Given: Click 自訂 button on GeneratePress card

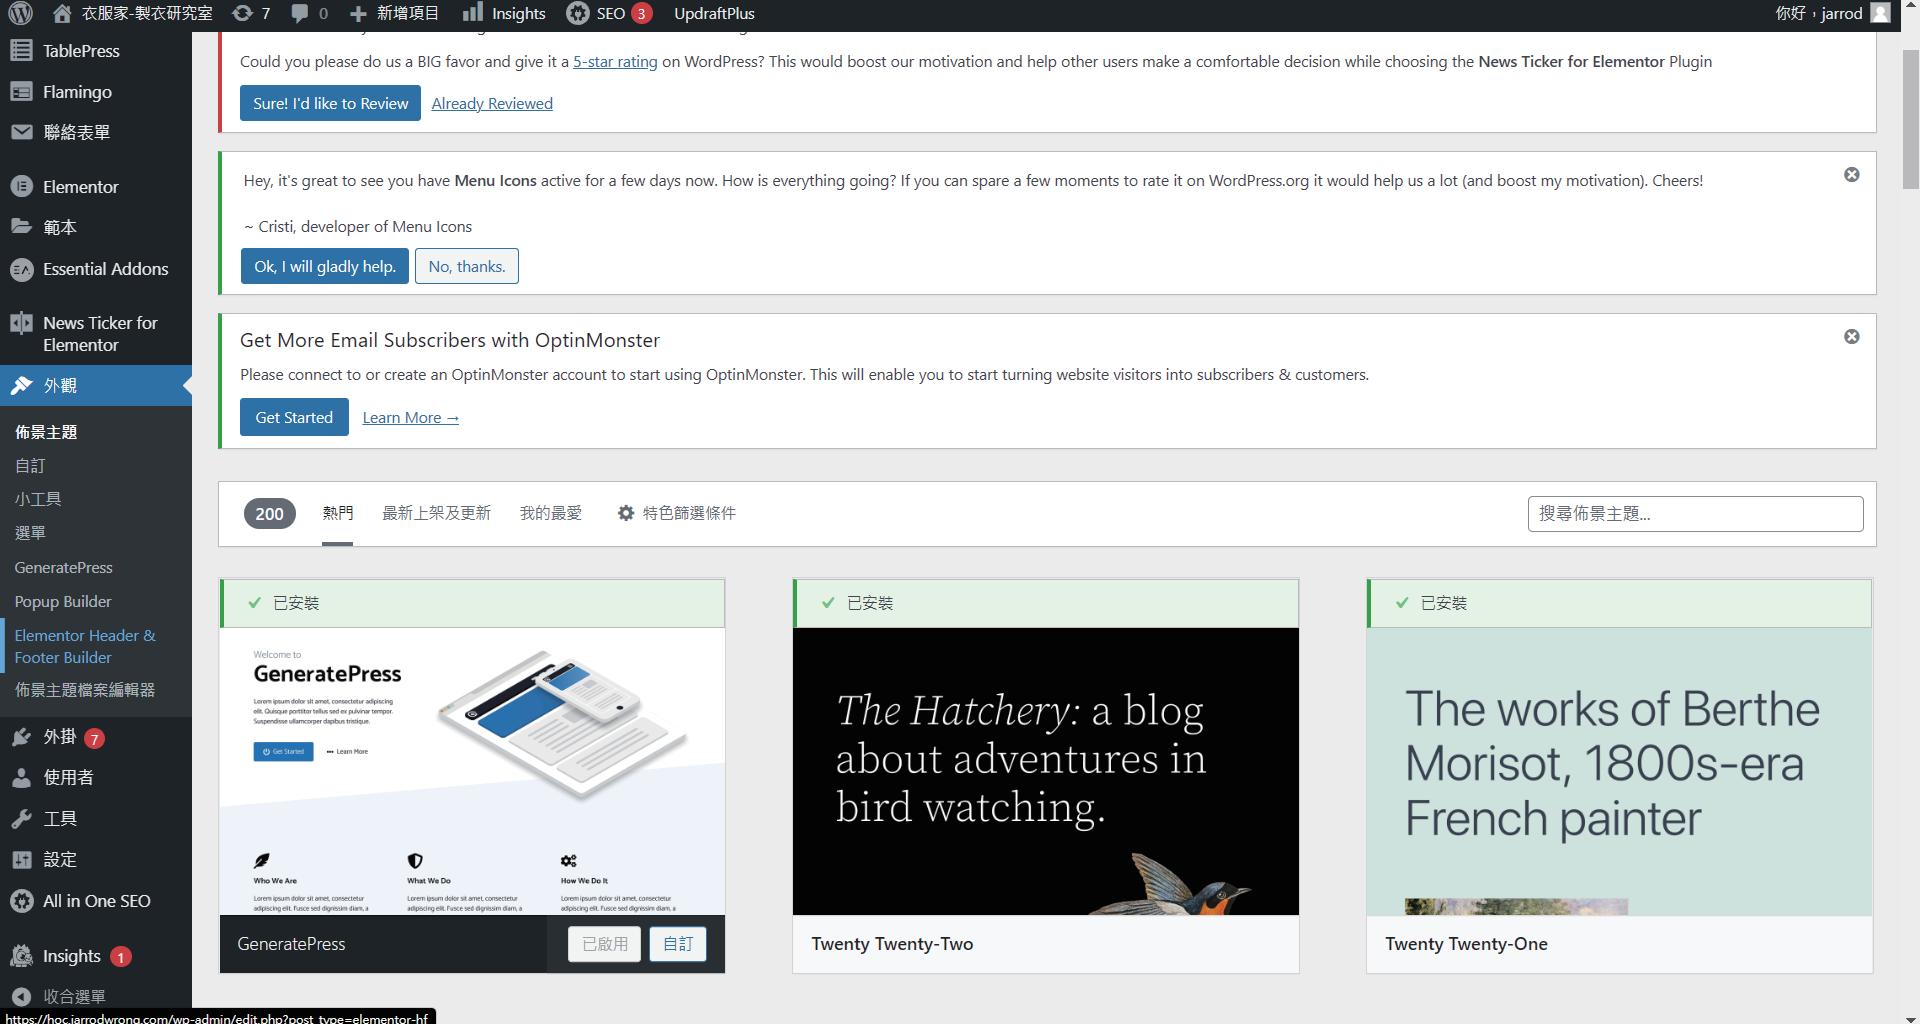Looking at the screenshot, I should [678, 944].
